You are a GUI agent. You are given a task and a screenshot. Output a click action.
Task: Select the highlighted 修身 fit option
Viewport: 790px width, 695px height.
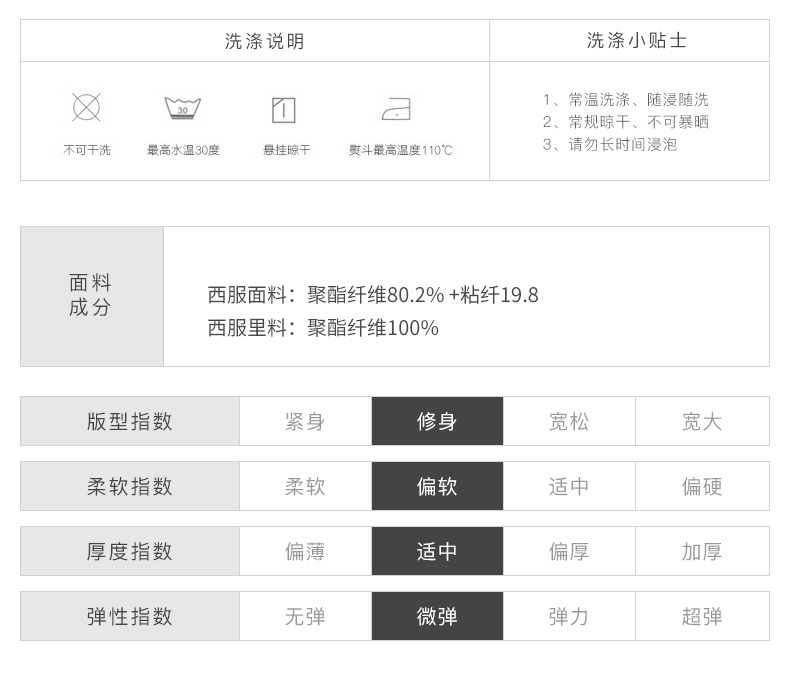click(437, 421)
